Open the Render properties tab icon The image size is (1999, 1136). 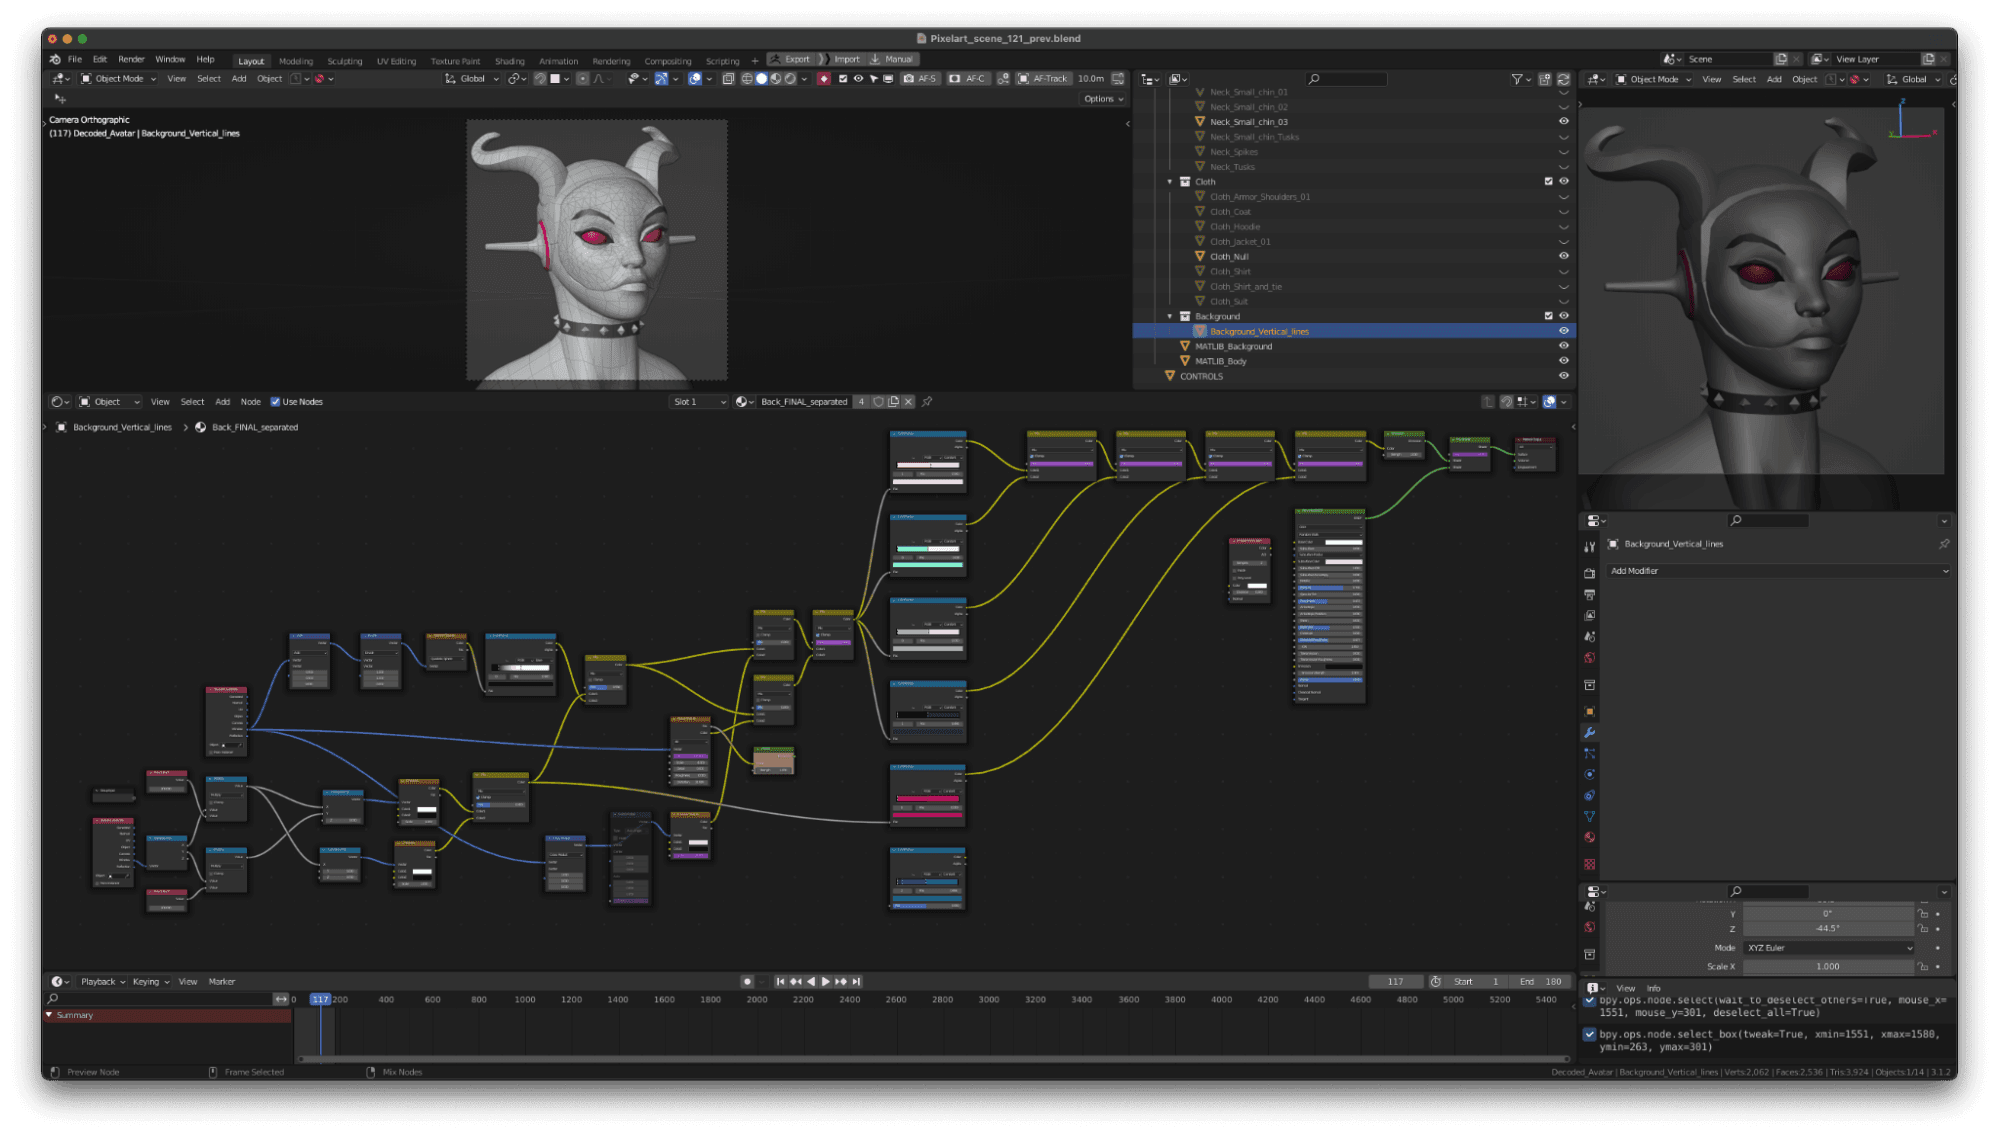click(x=1589, y=574)
